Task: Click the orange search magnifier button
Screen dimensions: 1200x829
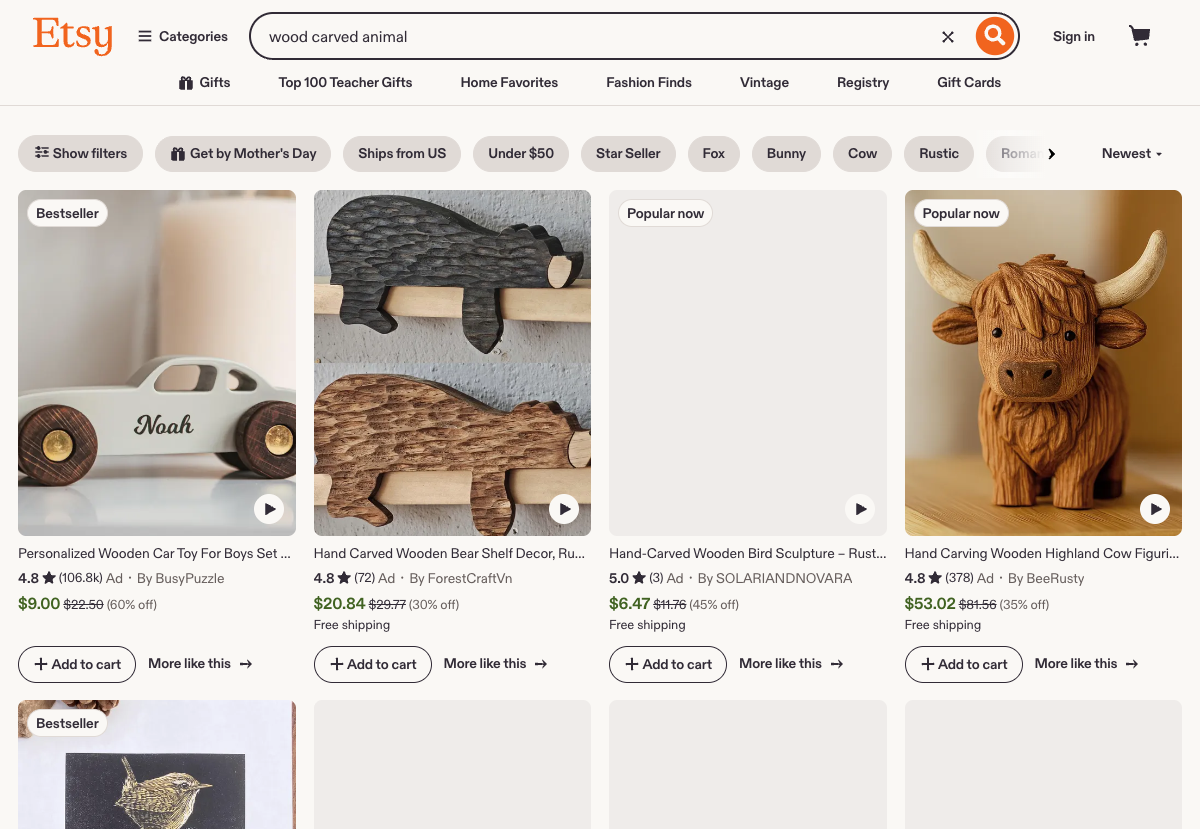Action: point(994,37)
